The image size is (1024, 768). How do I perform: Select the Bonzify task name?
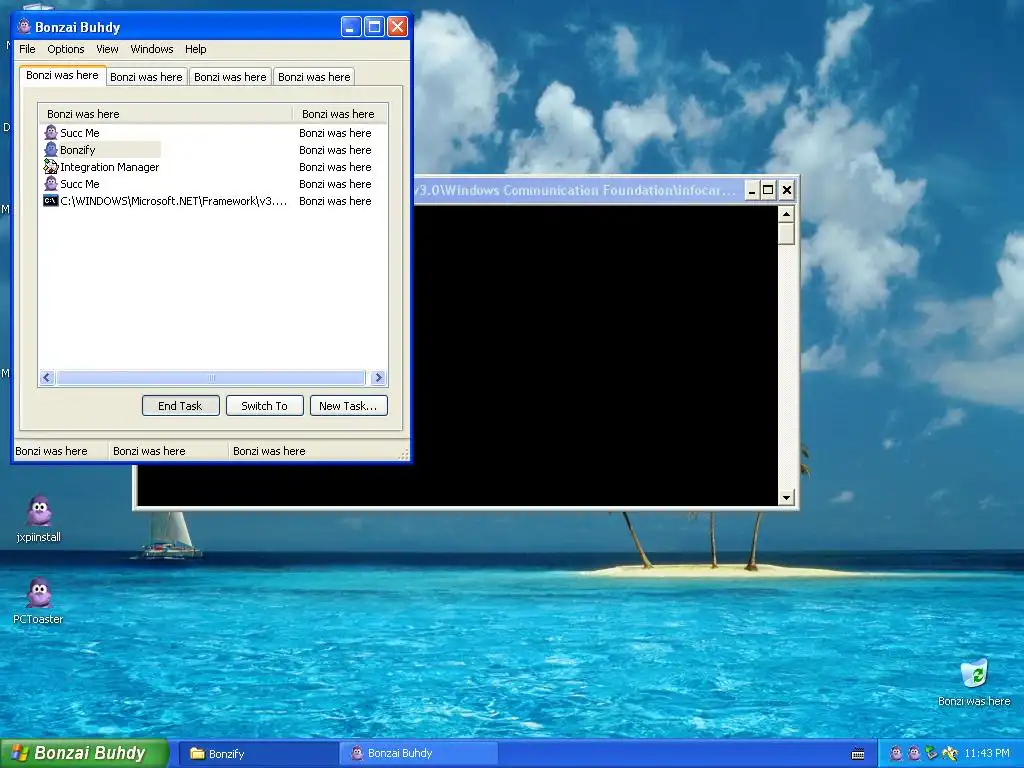tap(78, 150)
